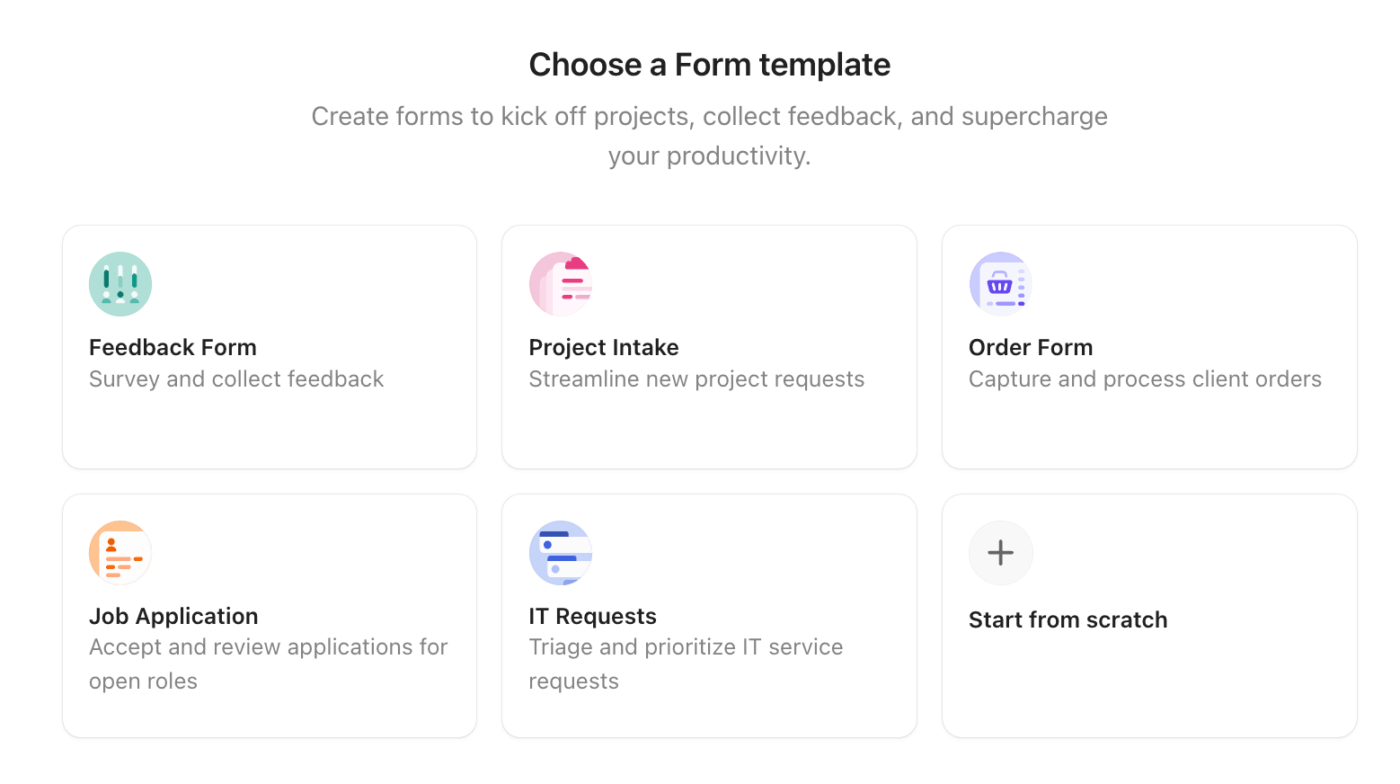Click the orange Job Application list icon
This screenshot has width=1400, height=784.
point(120,552)
